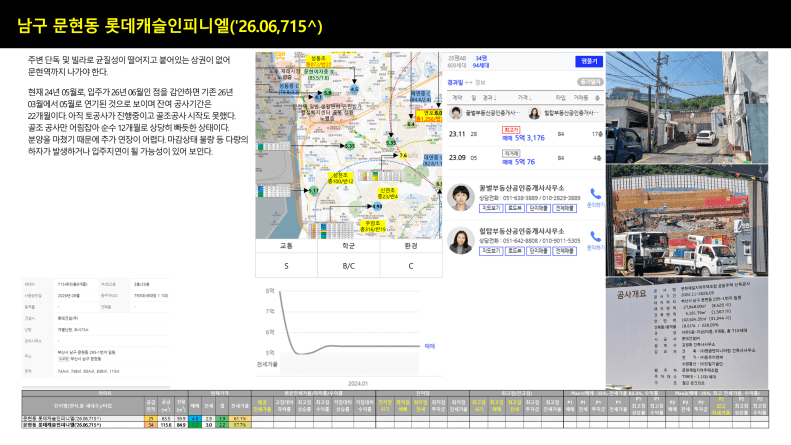
Task: Open 꿀벌부동산공인중개사사무소 agent profile photo
Action: pos(460,197)
